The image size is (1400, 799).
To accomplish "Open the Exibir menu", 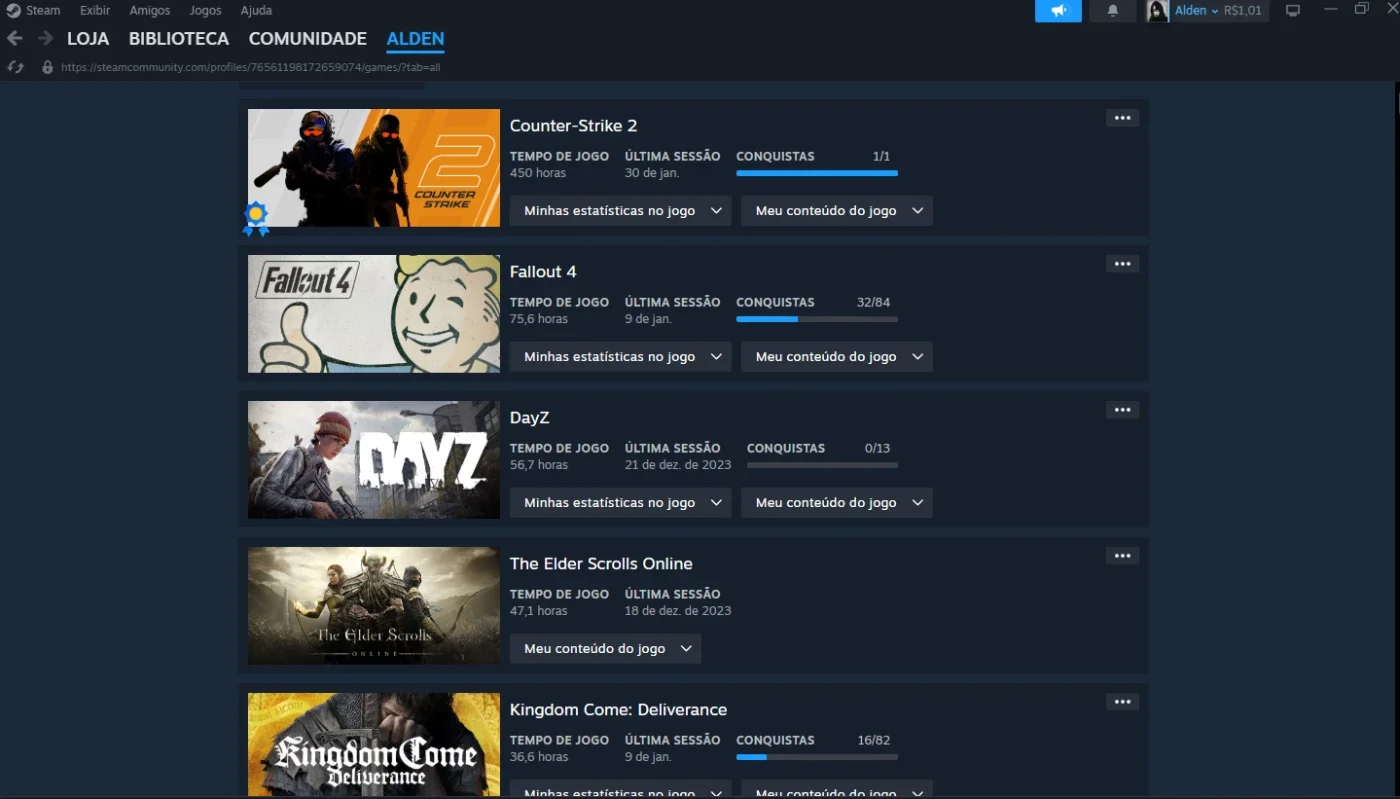I will pyautogui.click(x=95, y=10).
